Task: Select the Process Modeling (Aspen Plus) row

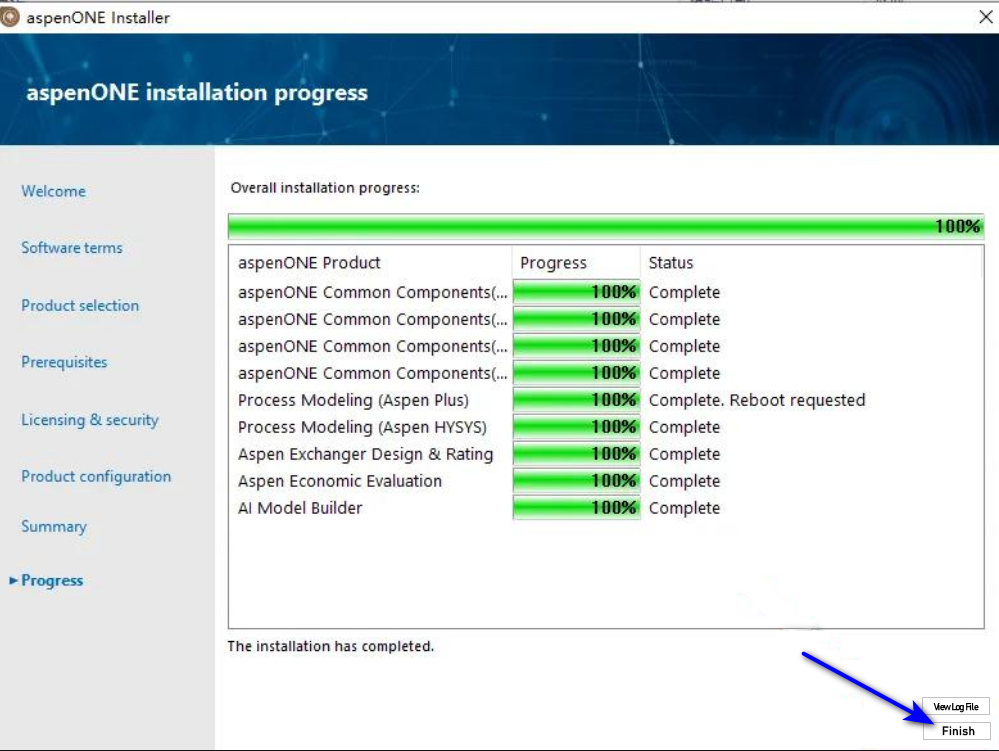Action: [606, 400]
